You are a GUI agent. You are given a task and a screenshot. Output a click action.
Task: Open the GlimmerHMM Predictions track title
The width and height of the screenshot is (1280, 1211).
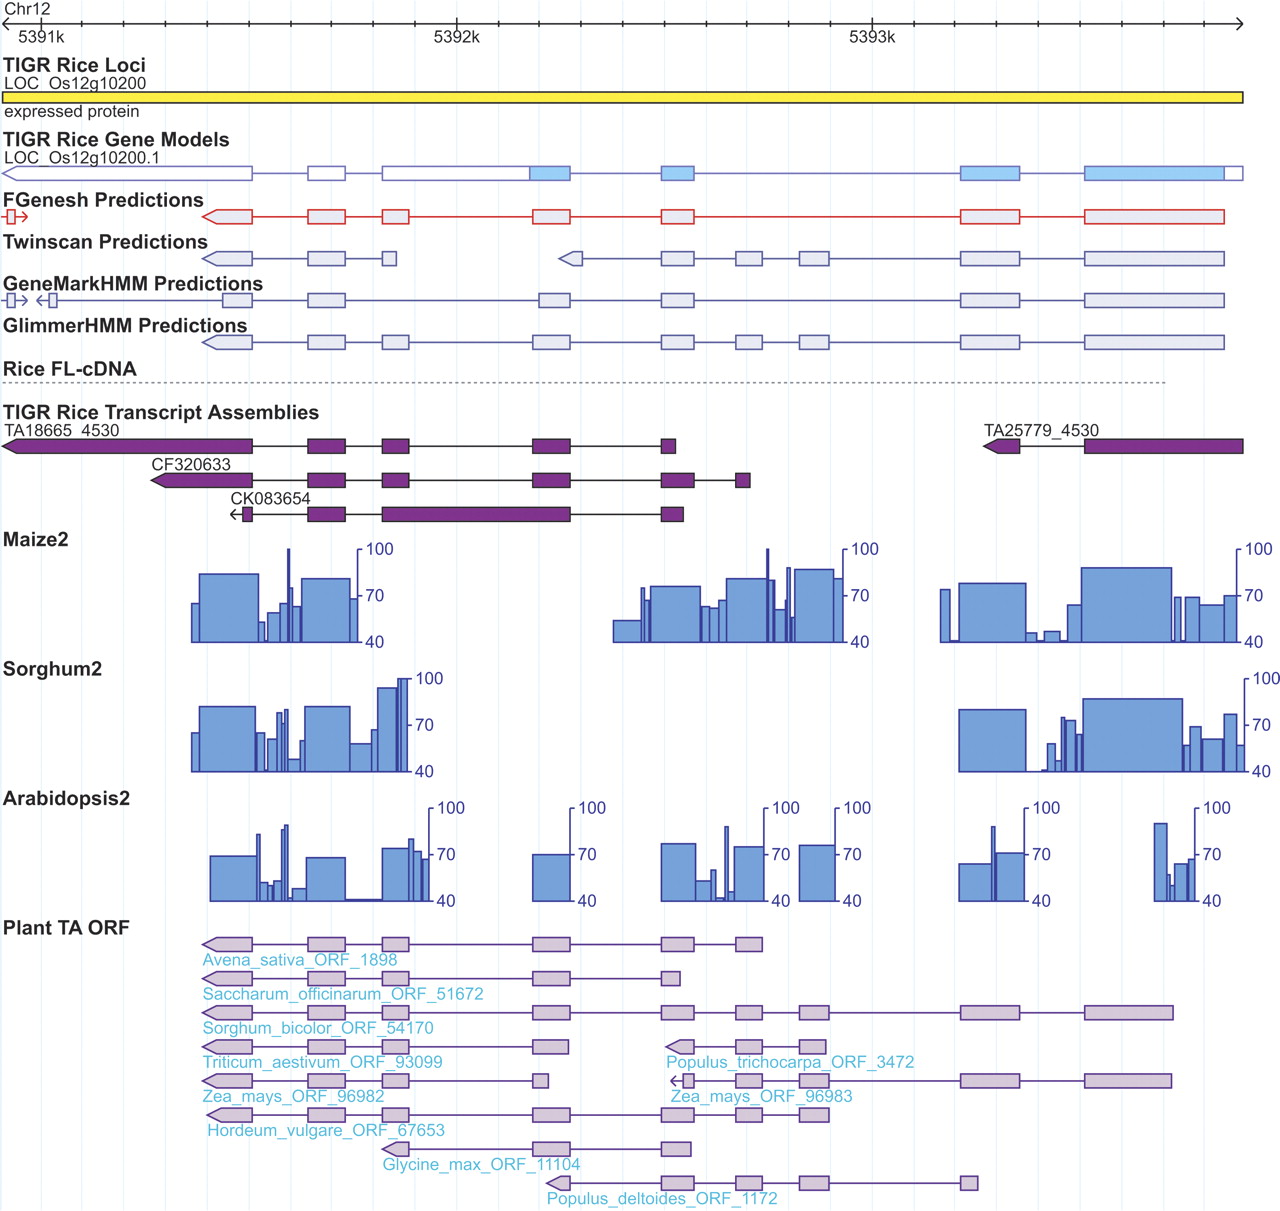125,326
